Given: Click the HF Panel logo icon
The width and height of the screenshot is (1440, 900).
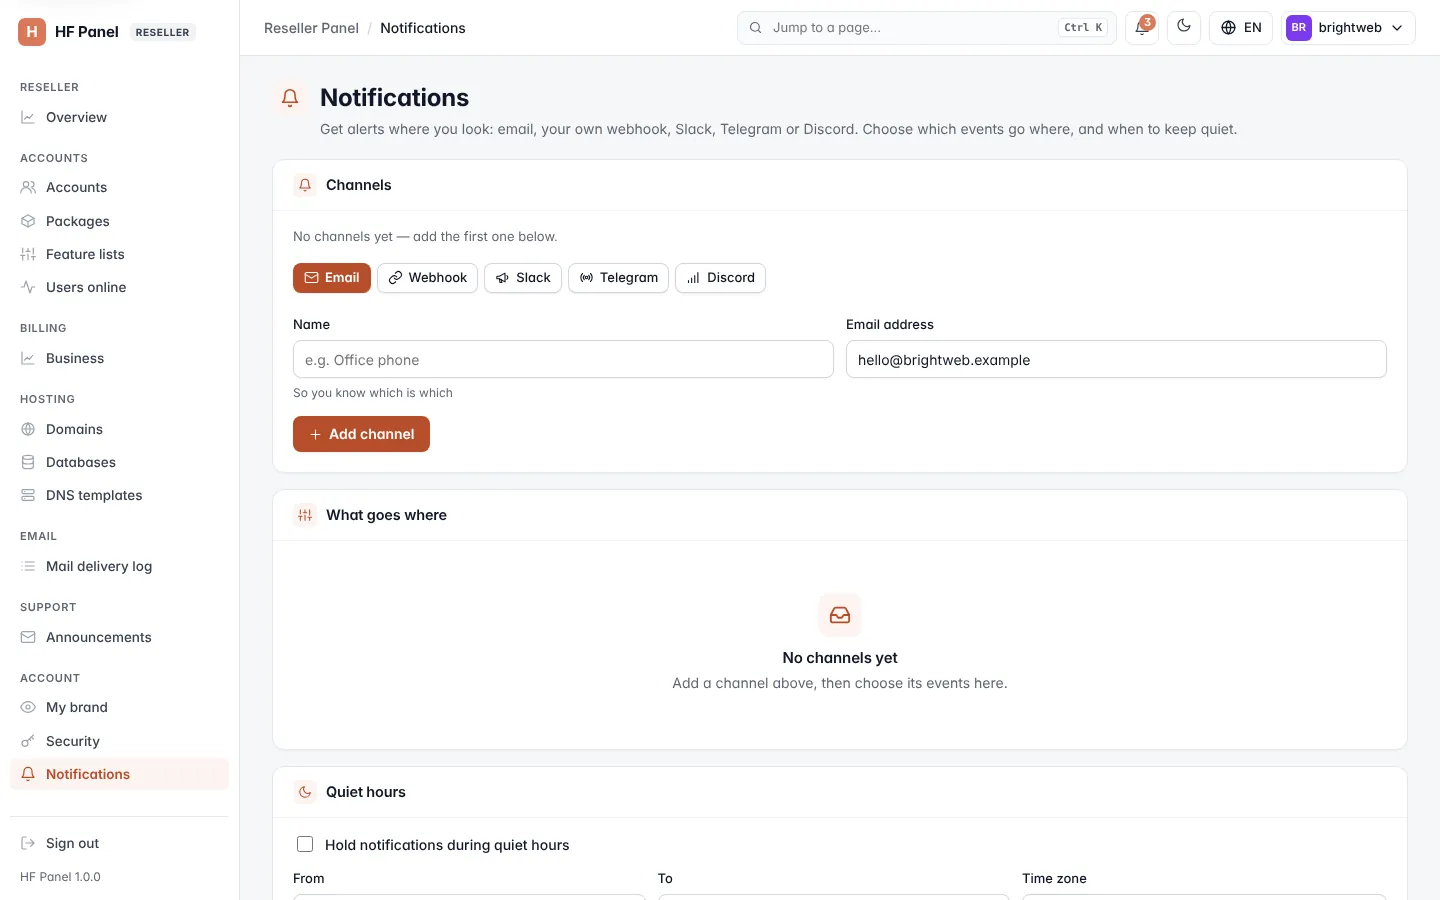Looking at the screenshot, I should click(x=32, y=32).
